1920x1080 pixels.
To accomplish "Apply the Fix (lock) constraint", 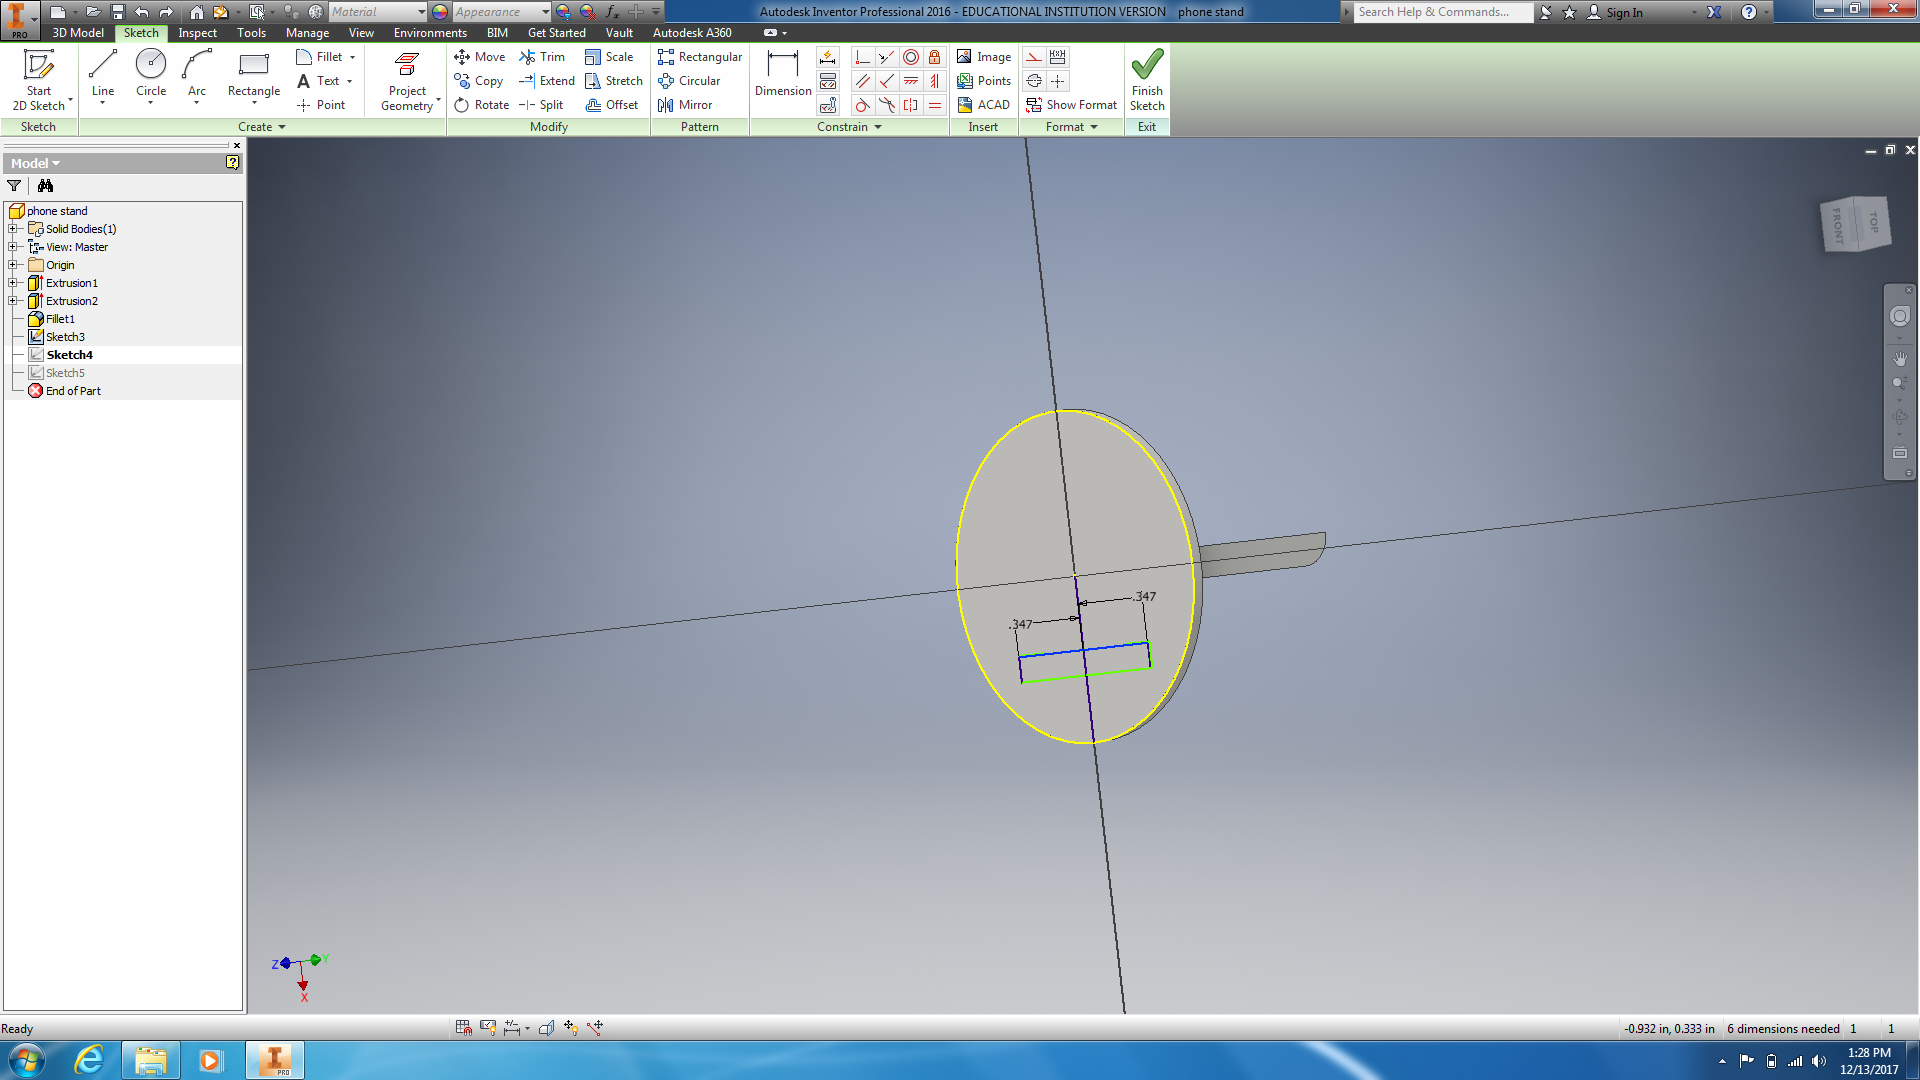I will pos(934,57).
